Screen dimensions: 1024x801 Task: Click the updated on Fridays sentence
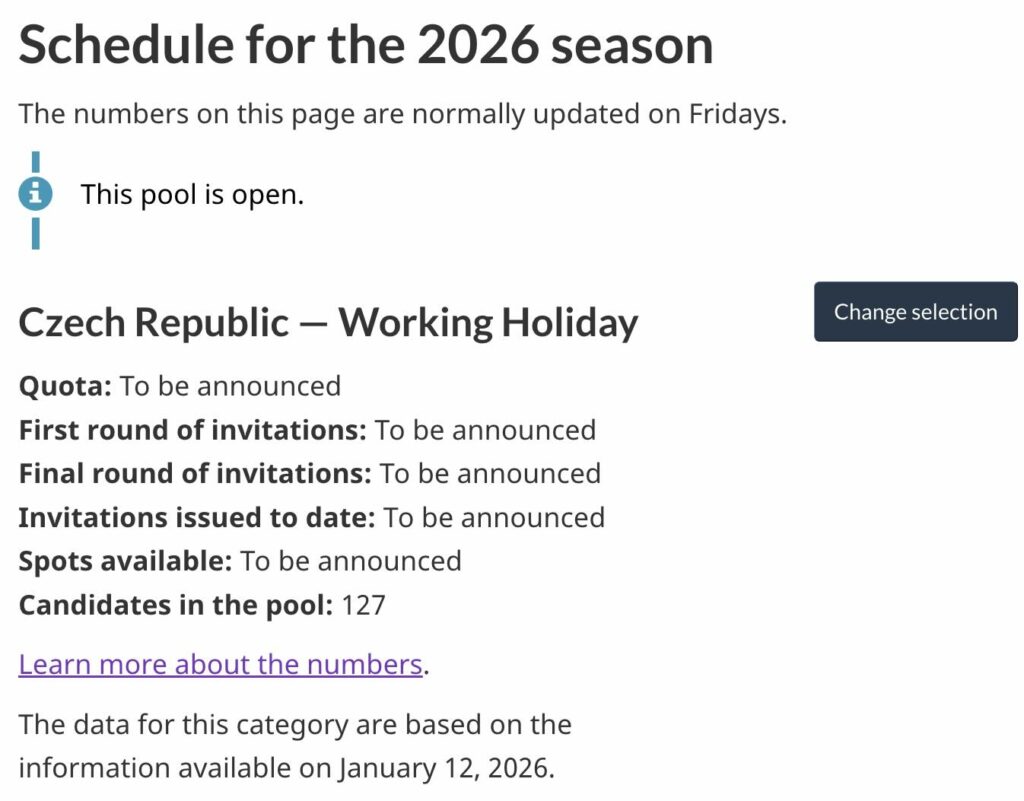point(402,114)
